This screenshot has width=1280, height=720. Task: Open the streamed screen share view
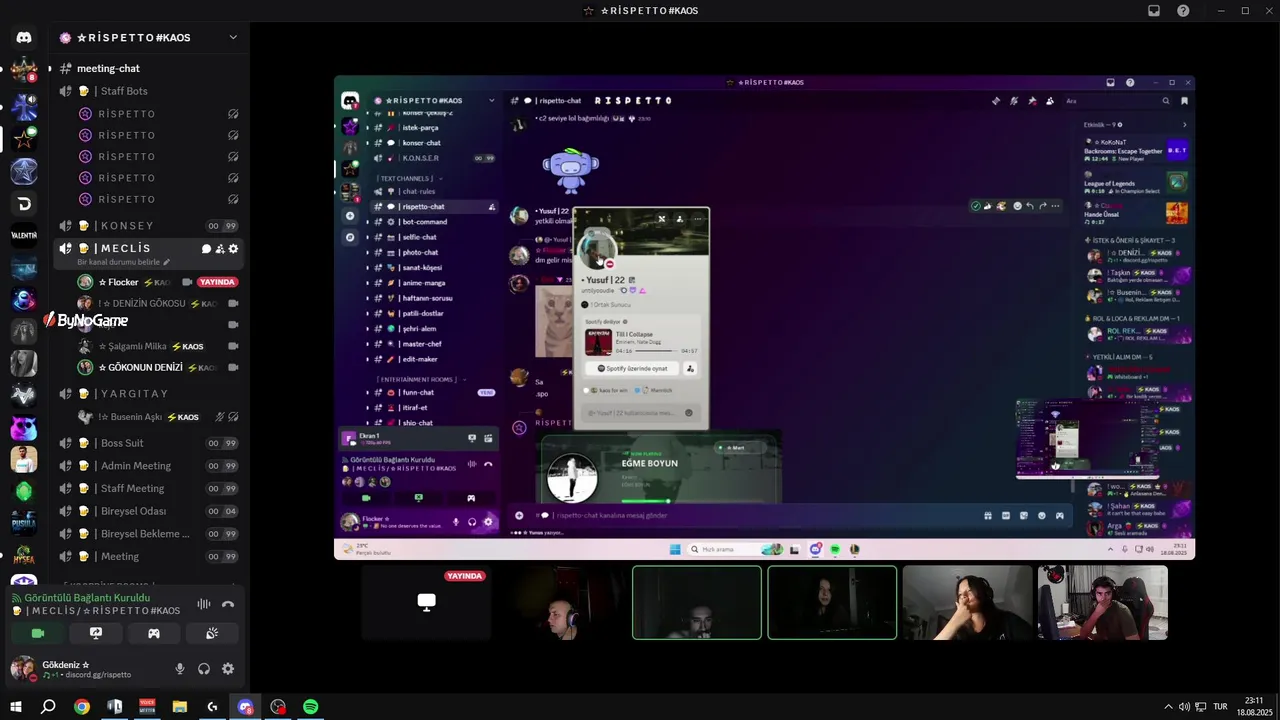coord(764,318)
